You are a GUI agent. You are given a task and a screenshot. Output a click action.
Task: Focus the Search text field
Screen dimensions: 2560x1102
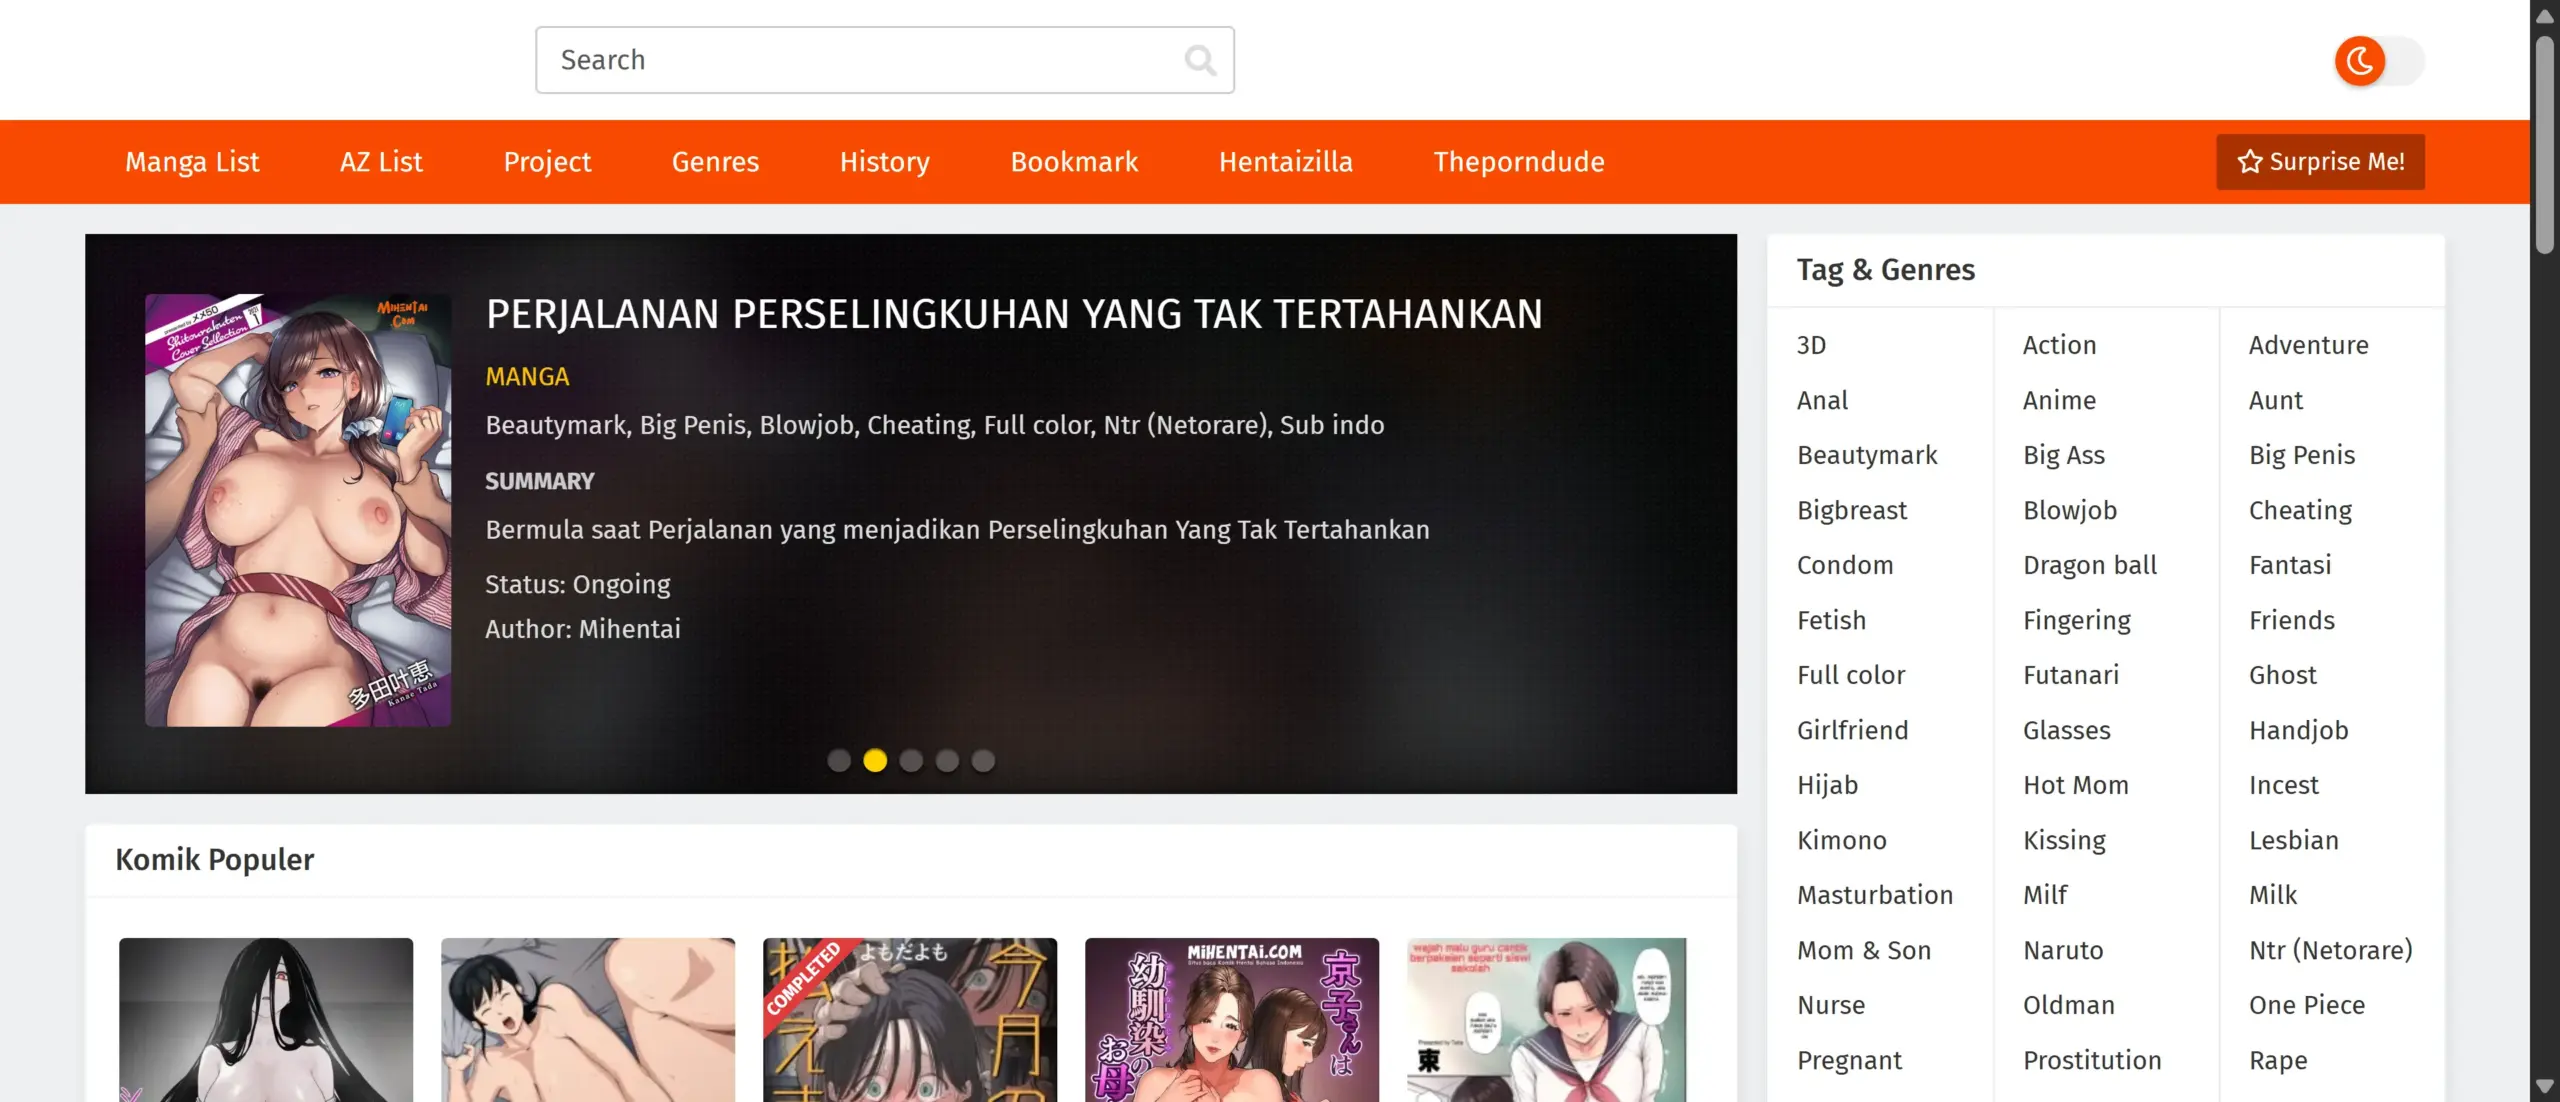coord(885,60)
